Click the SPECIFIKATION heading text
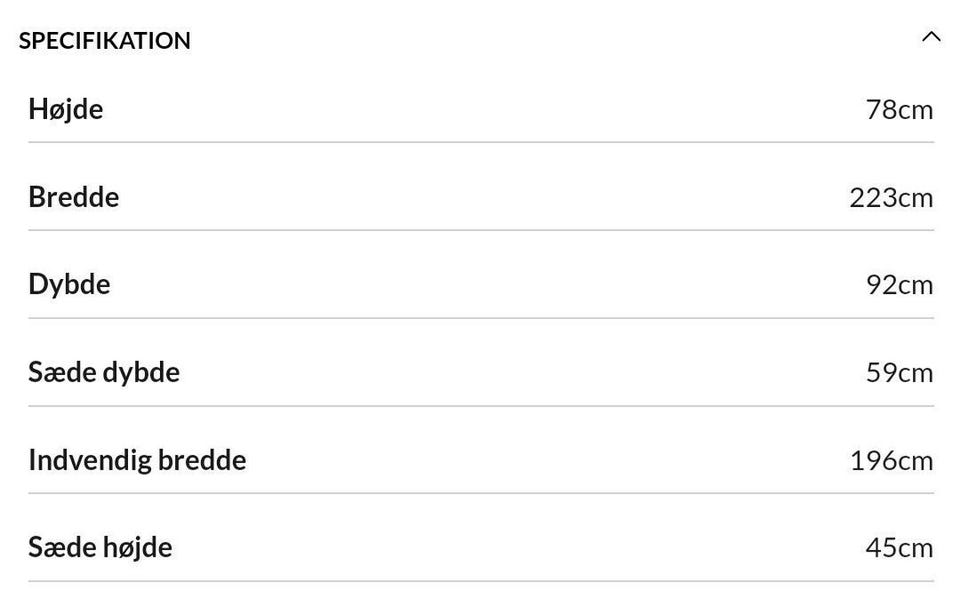This screenshot has width=960, height=591. (x=105, y=41)
